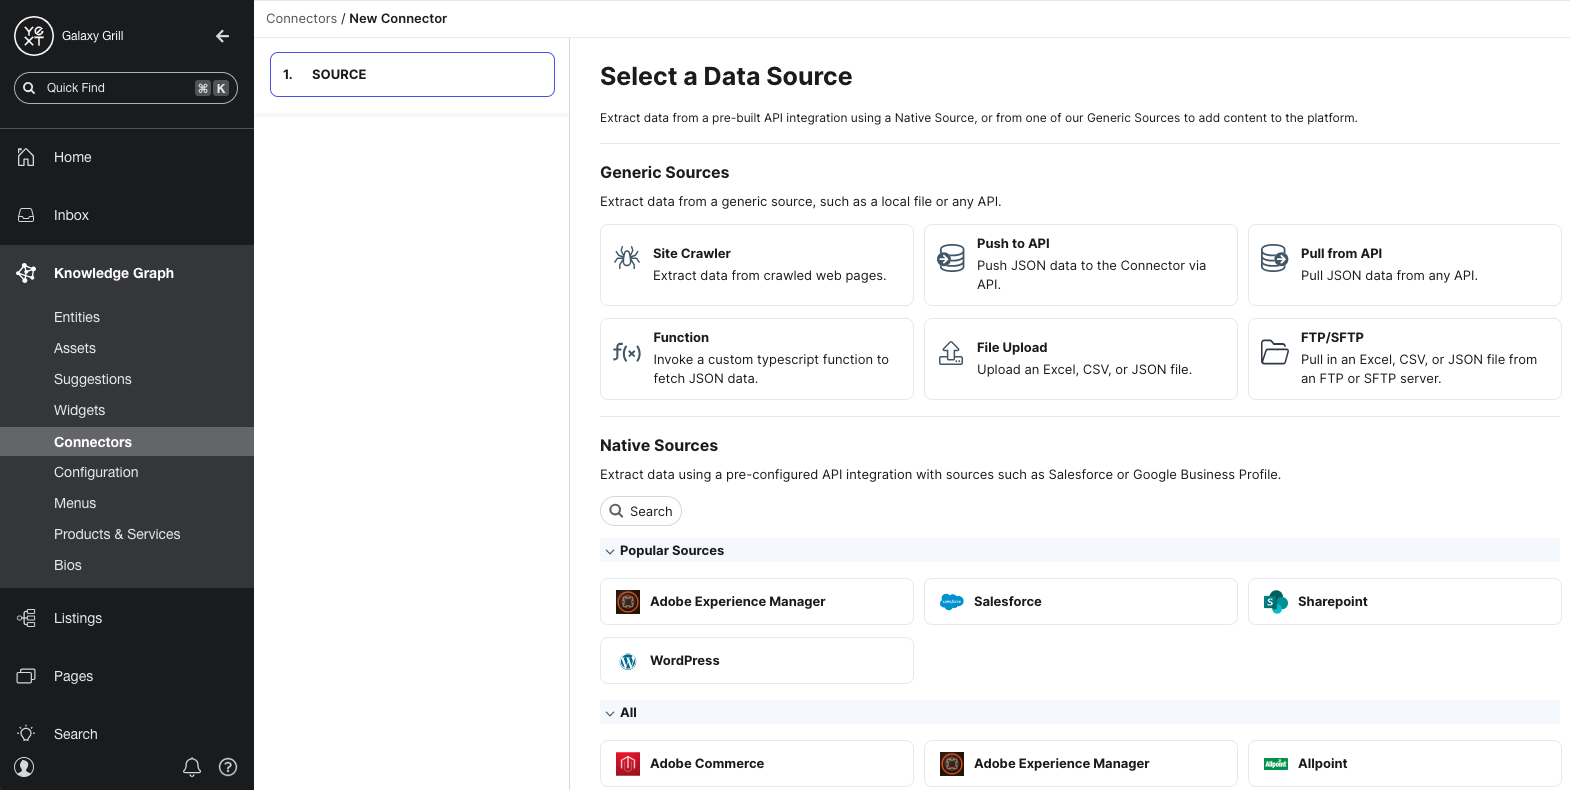Click the Function f(x) icon
Viewport: 1570px width, 790px height.
coord(627,352)
